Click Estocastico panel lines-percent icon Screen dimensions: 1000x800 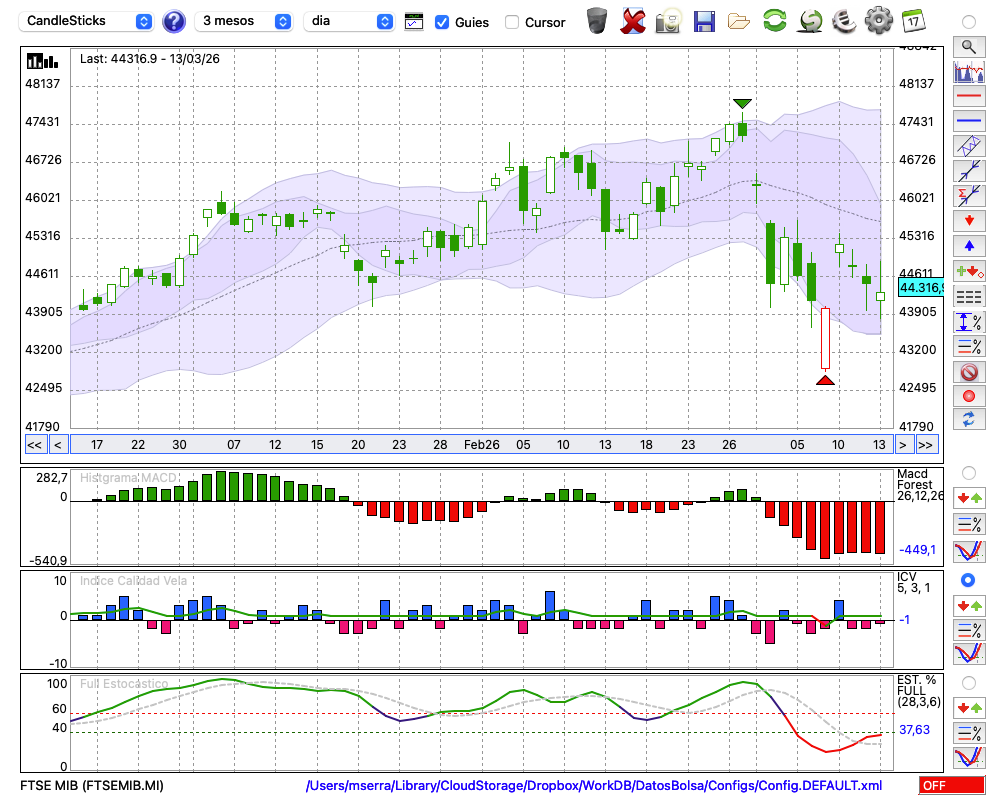coord(969,732)
